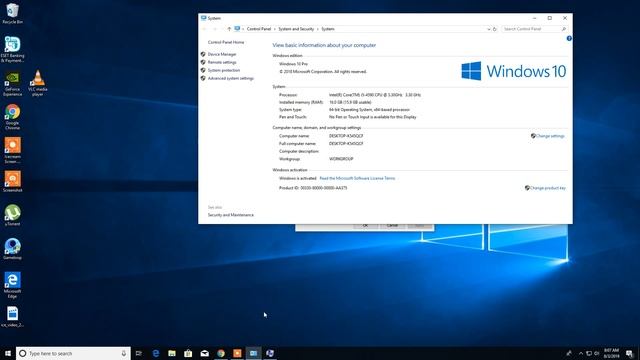Click the orange Icecream taskbar icon
The height and width of the screenshot is (360, 640).
tap(237, 353)
